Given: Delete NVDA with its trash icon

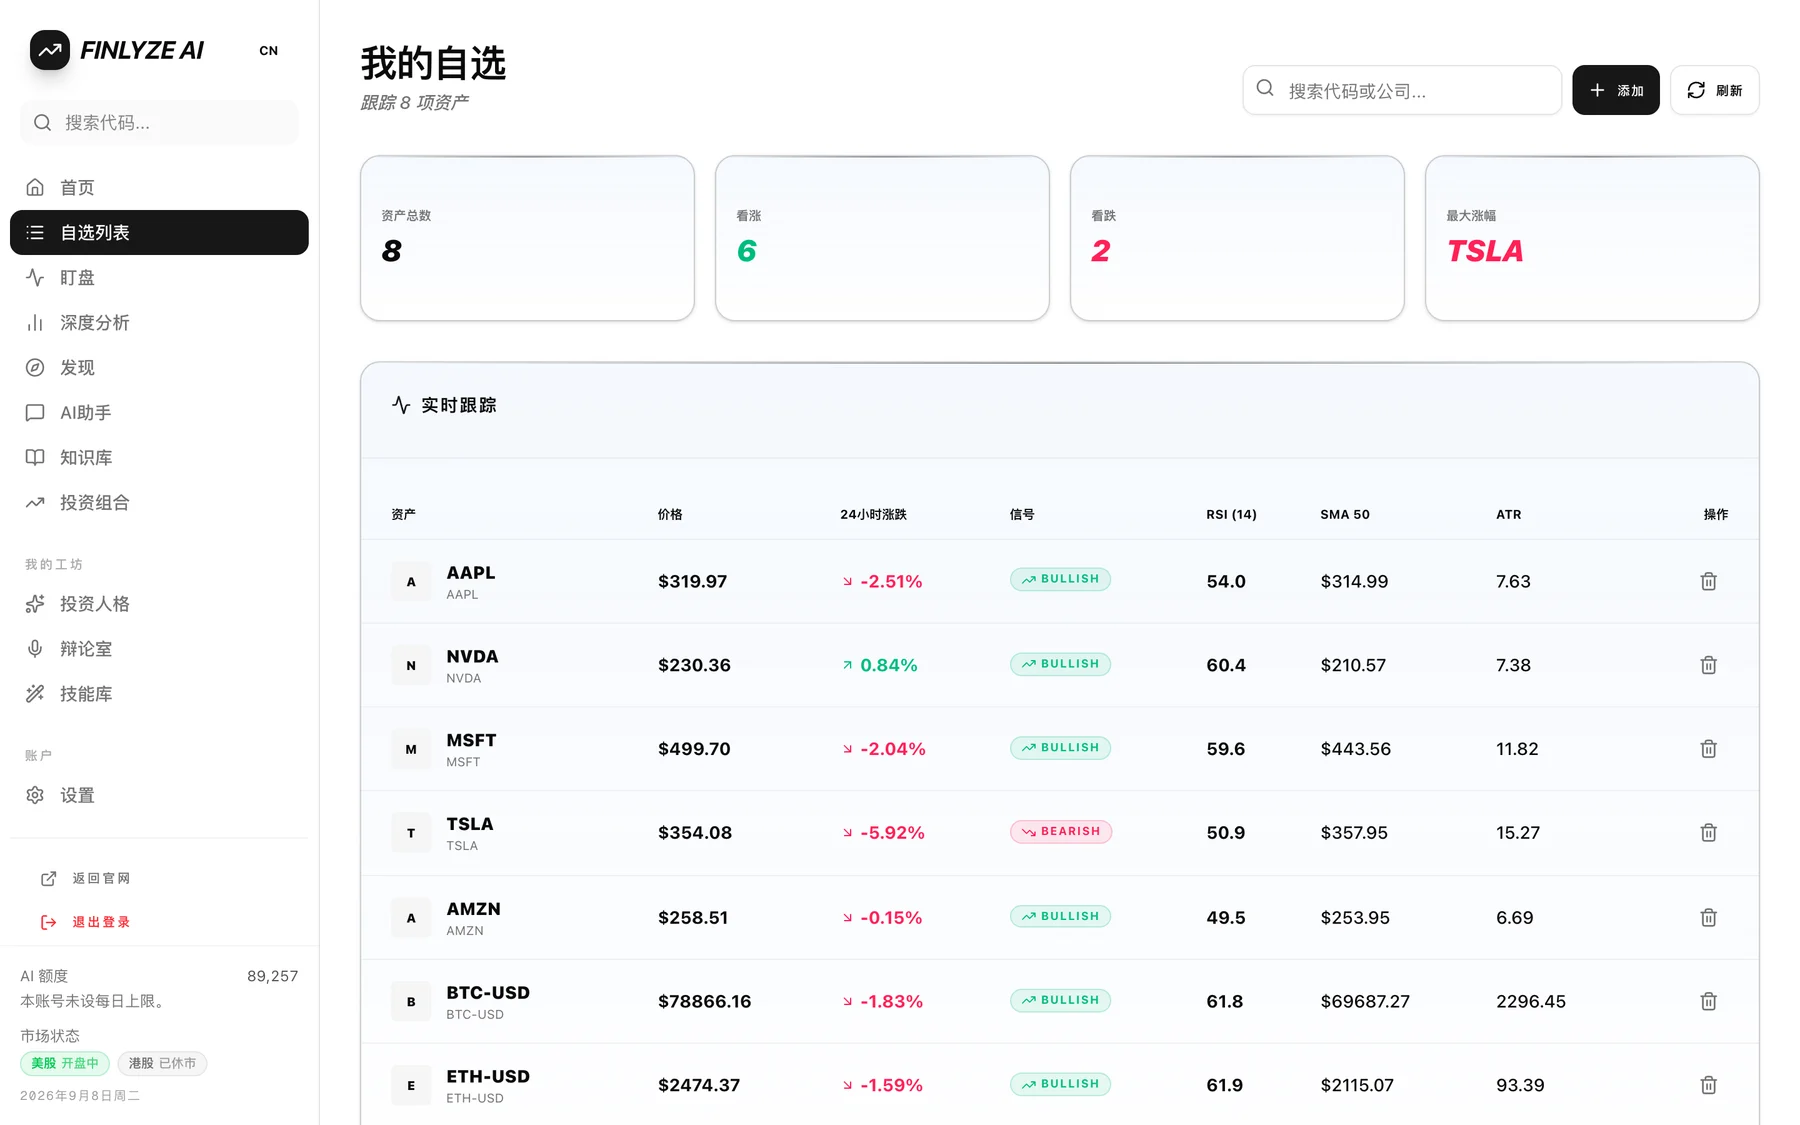Looking at the screenshot, I should pos(1708,665).
